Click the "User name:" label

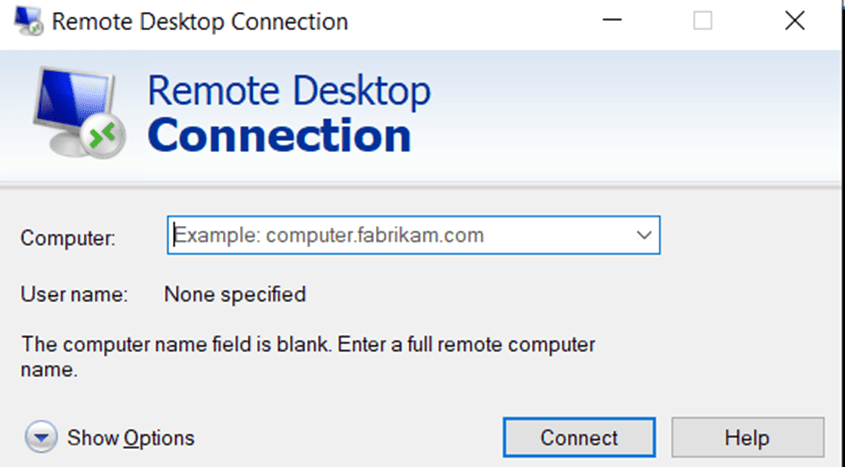(x=74, y=294)
